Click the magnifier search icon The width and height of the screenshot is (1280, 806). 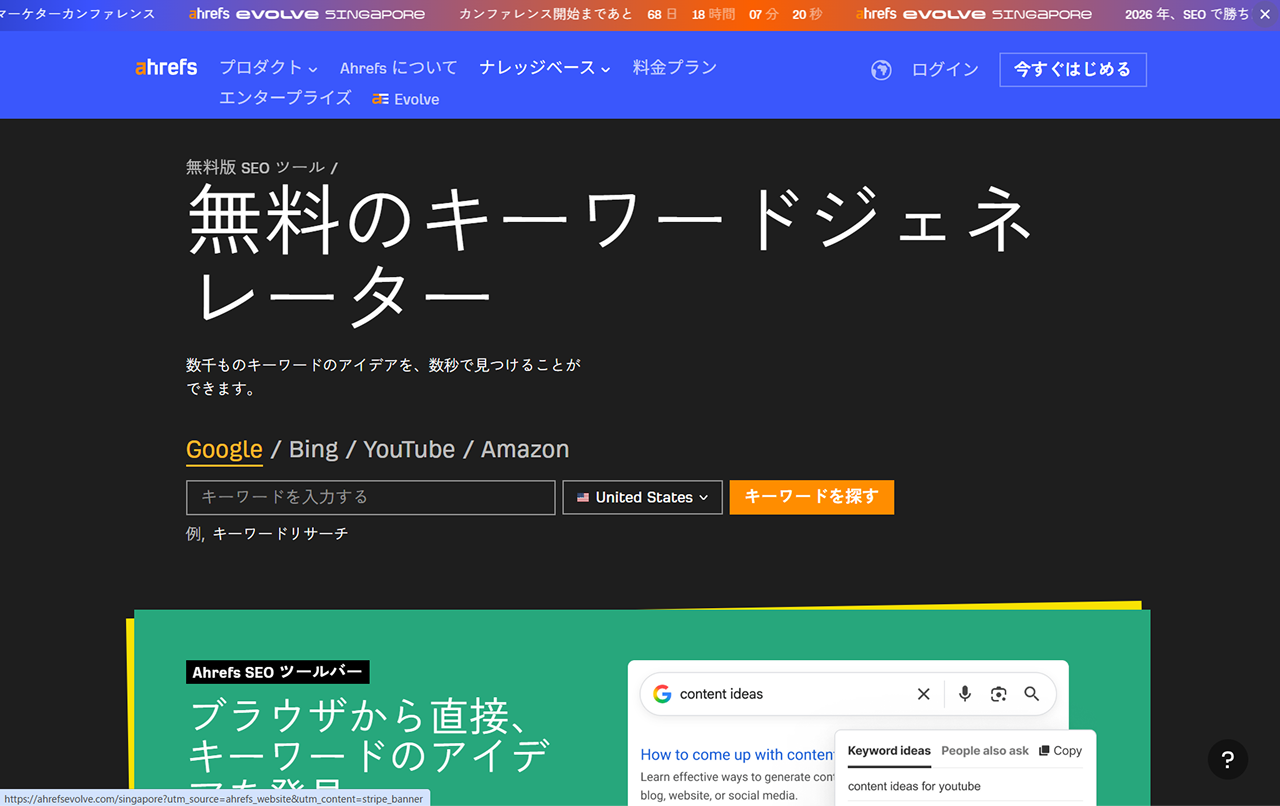pos(1032,694)
